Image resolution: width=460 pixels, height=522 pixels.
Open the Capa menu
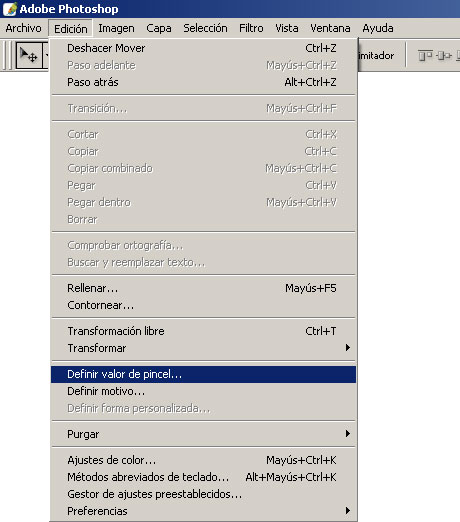point(159,28)
